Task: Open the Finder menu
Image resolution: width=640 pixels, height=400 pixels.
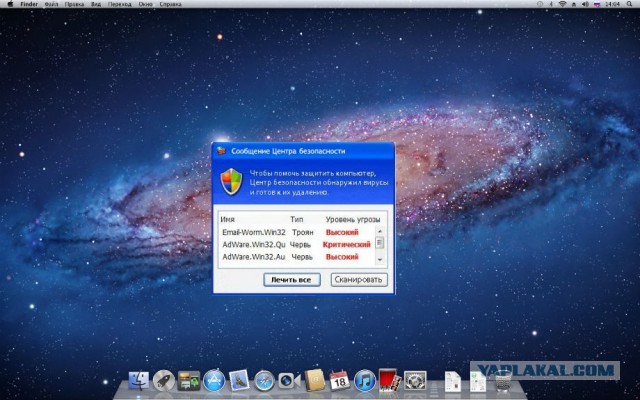Action: click(x=29, y=4)
